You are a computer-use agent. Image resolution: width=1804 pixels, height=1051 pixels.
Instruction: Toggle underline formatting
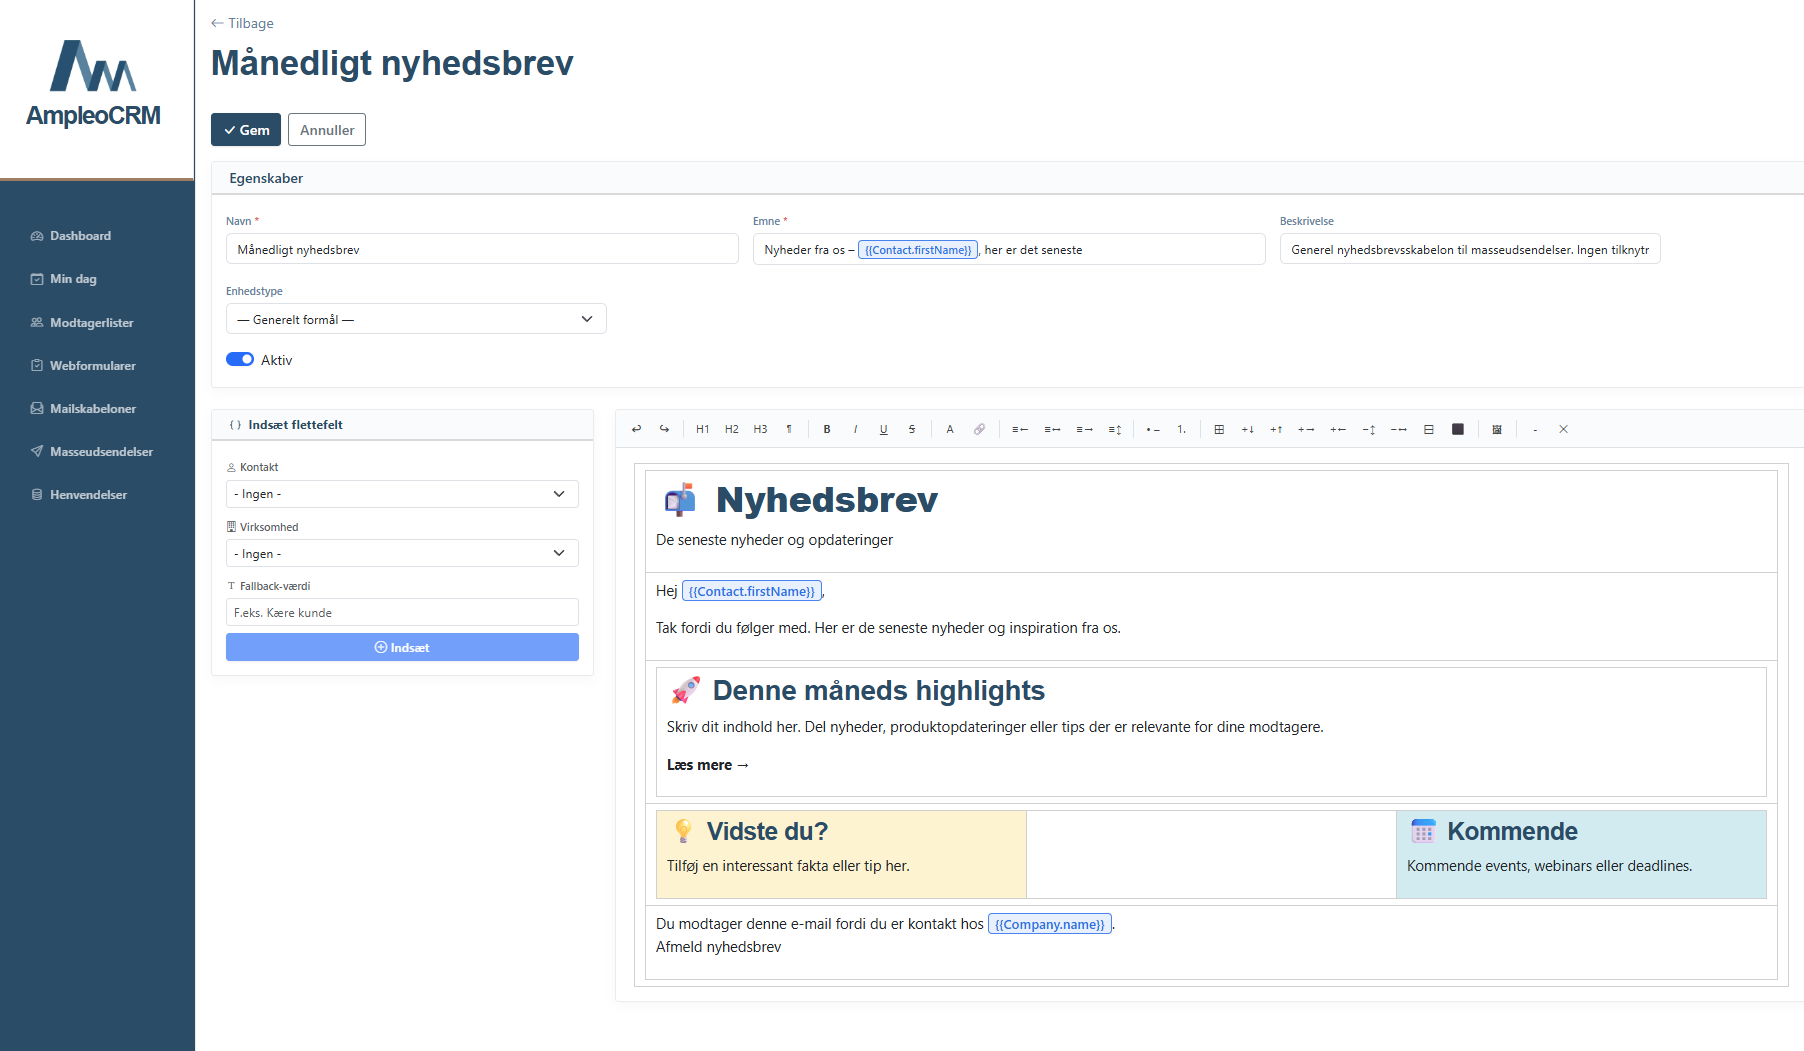point(884,429)
